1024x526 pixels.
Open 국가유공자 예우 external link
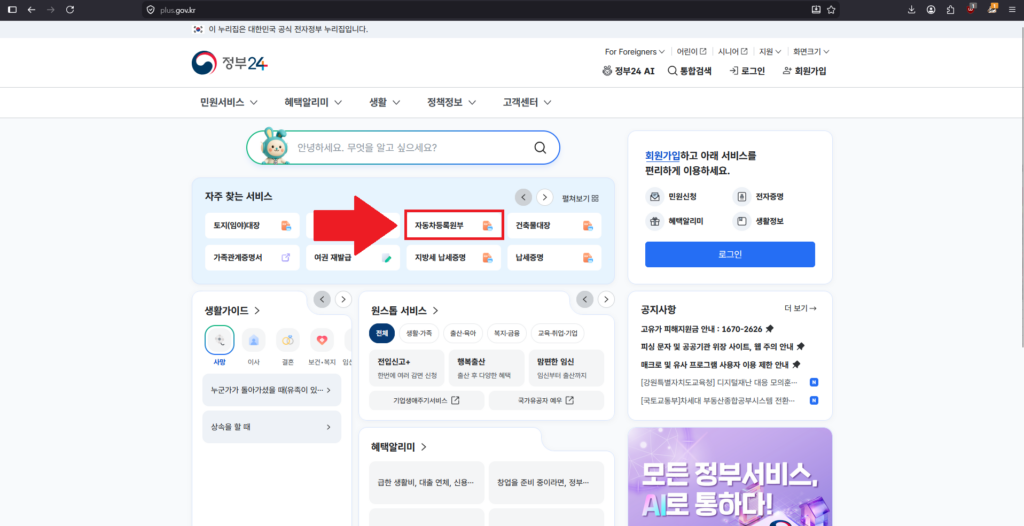[x=547, y=401]
